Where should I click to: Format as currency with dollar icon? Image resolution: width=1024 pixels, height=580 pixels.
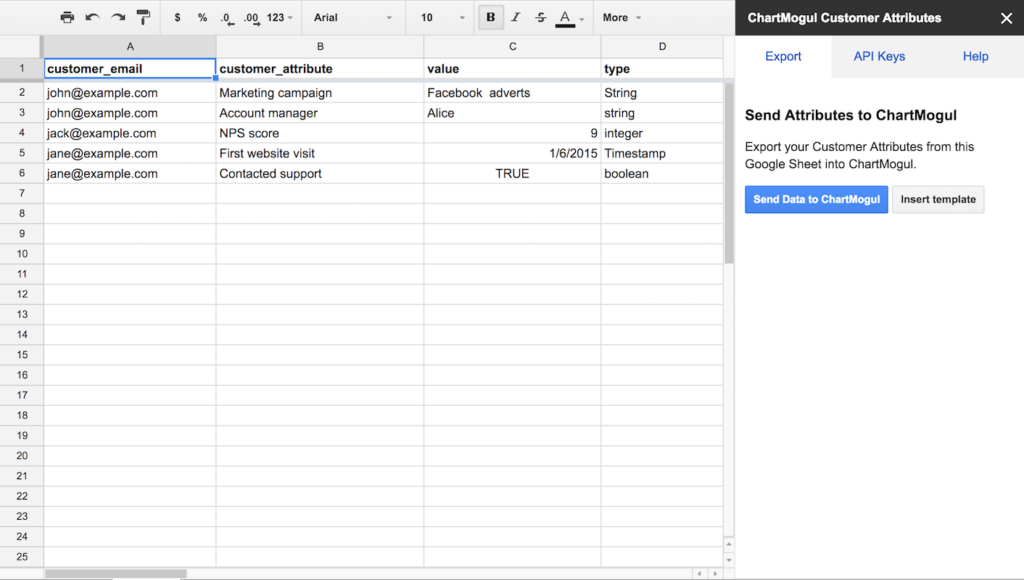[177, 18]
